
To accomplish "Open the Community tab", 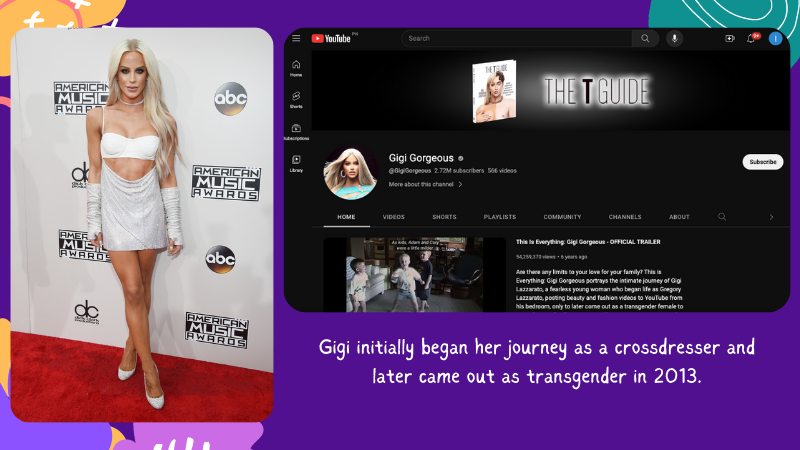I will pos(562,217).
